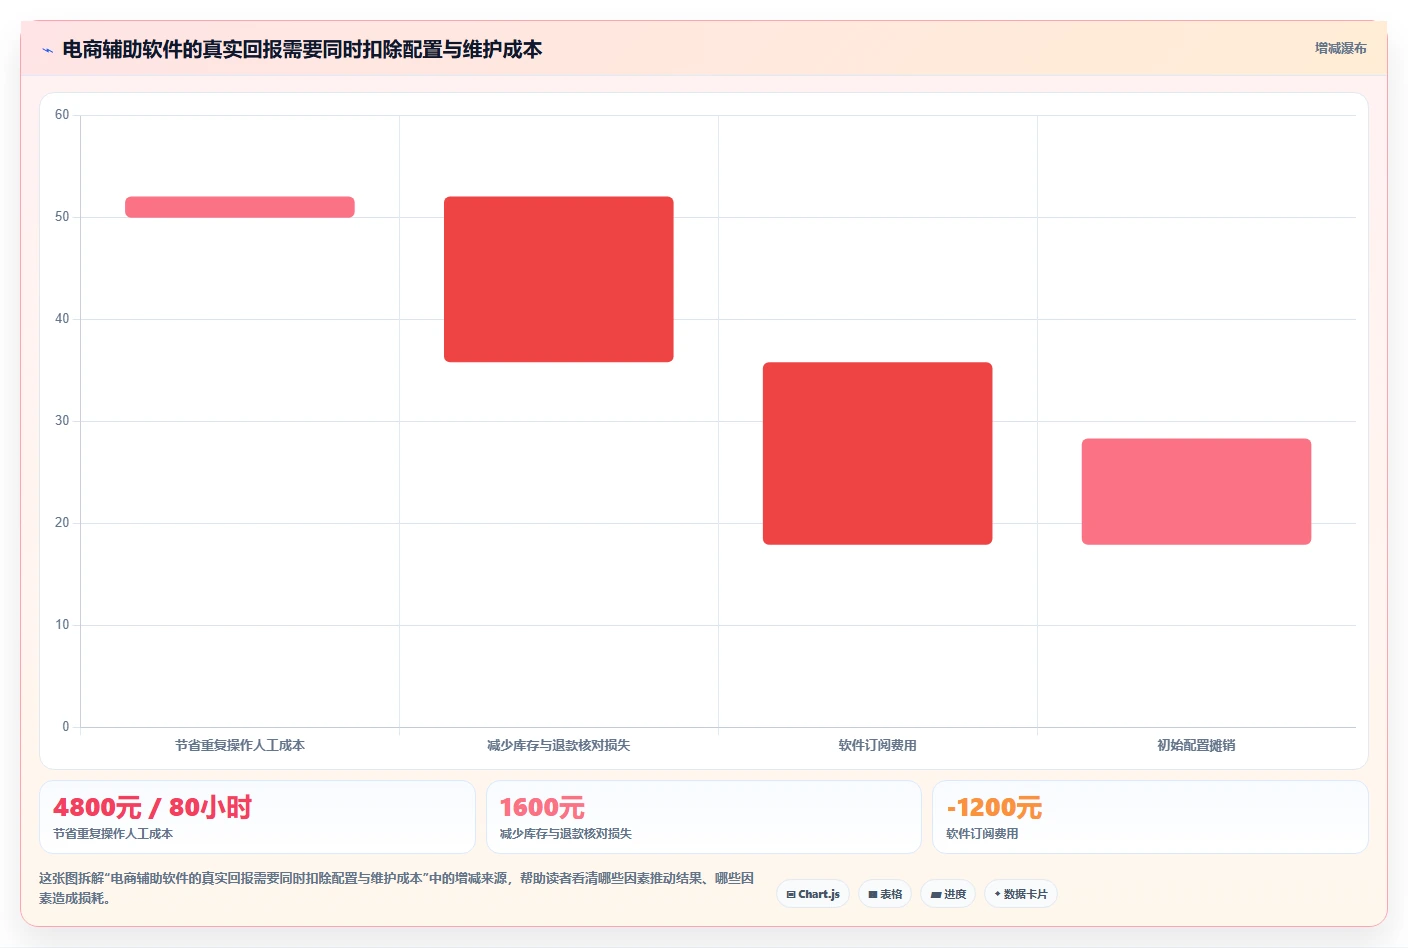Viewport: 1408px width, 948px height.
Task: Select the 减少库存与退款核对损失 waterfall bar
Action: (559, 279)
